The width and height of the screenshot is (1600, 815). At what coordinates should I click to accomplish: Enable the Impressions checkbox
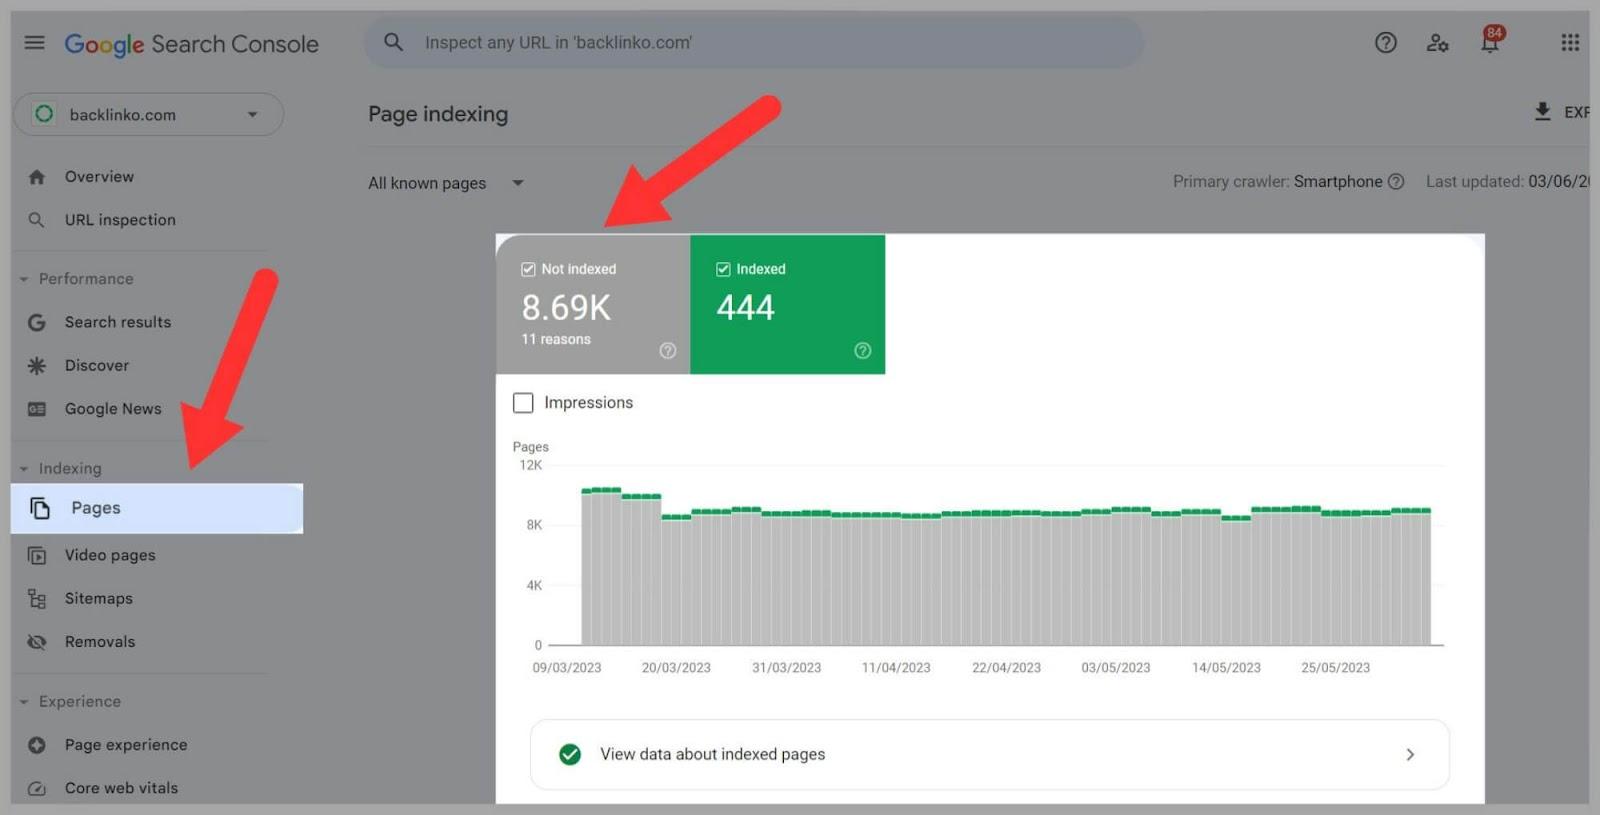point(523,403)
